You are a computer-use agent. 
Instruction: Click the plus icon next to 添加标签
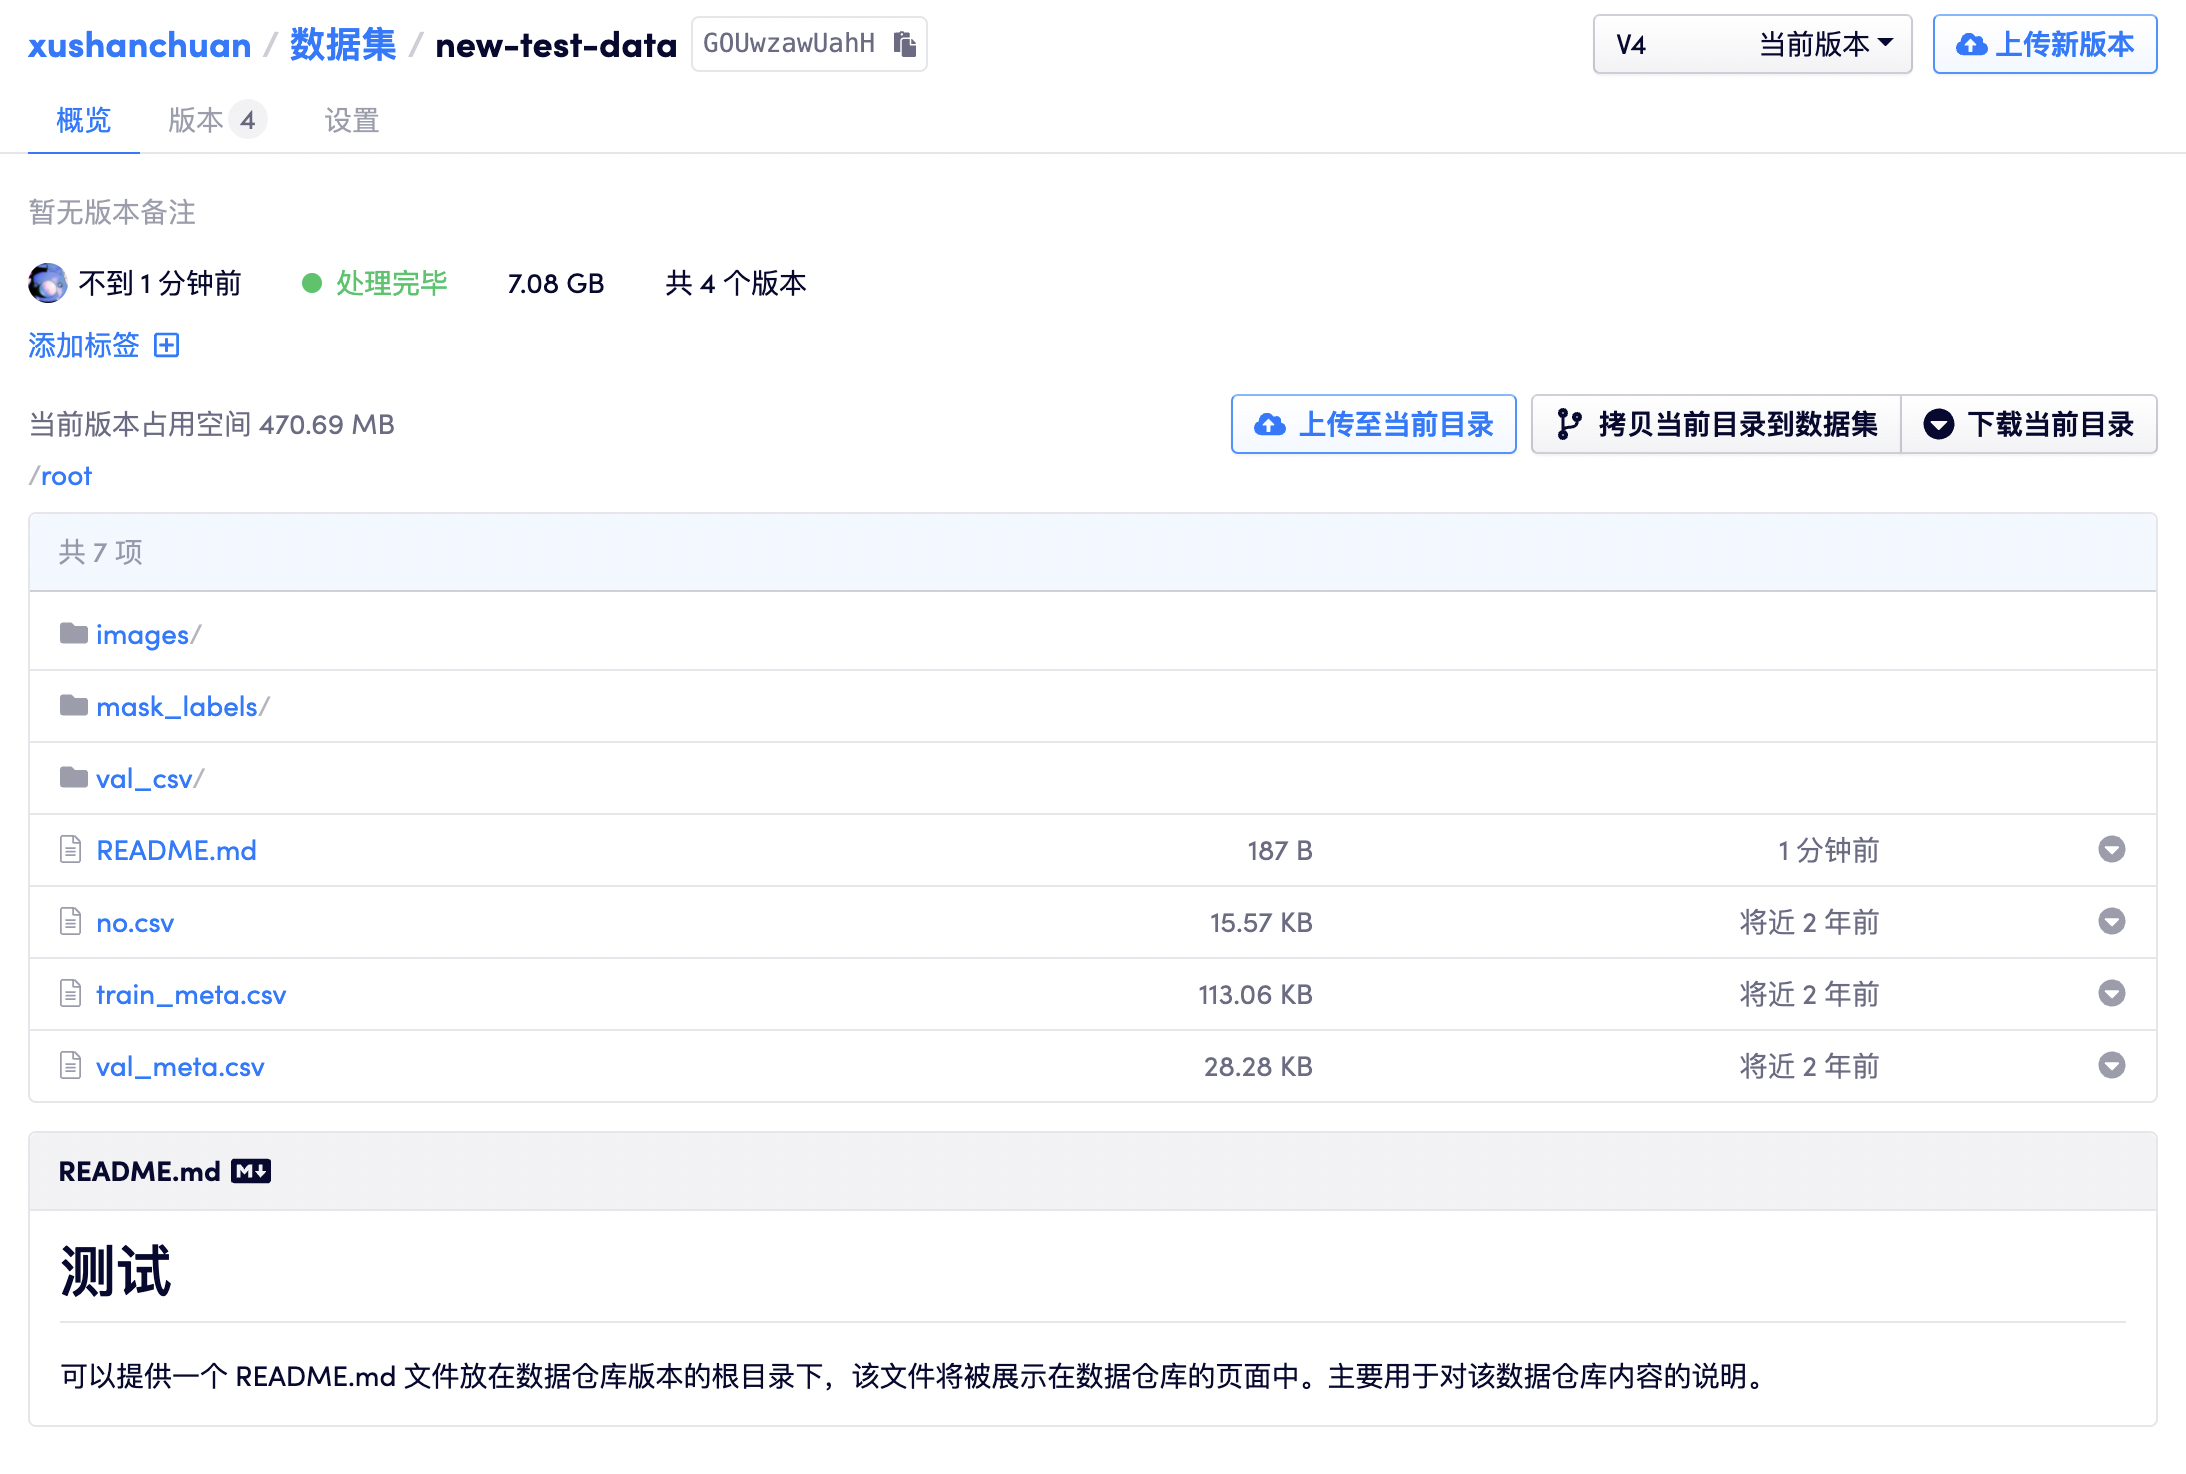[x=167, y=345]
